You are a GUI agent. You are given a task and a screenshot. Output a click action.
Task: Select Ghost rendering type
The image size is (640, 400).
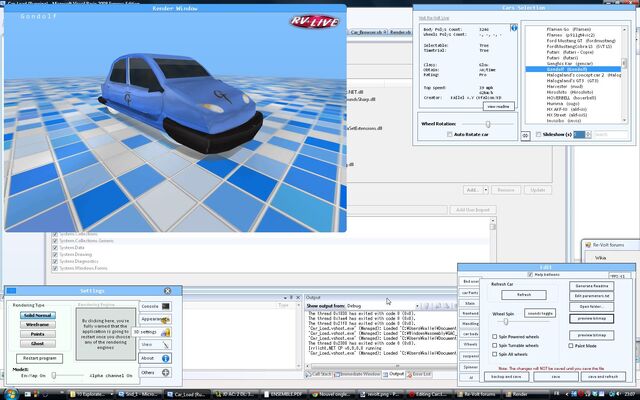tap(38, 344)
